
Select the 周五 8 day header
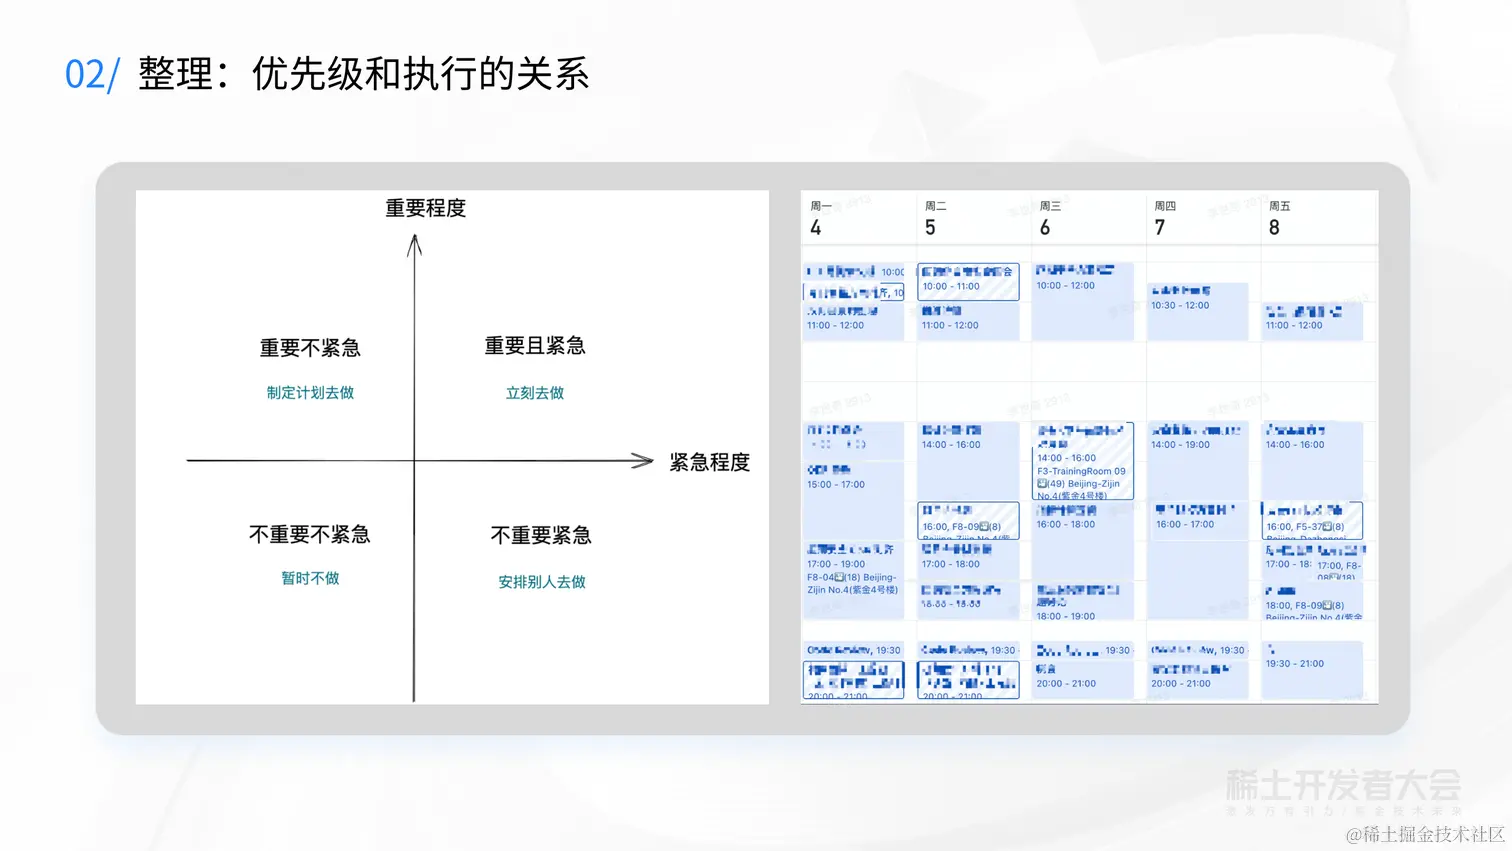click(x=1279, y=218)
